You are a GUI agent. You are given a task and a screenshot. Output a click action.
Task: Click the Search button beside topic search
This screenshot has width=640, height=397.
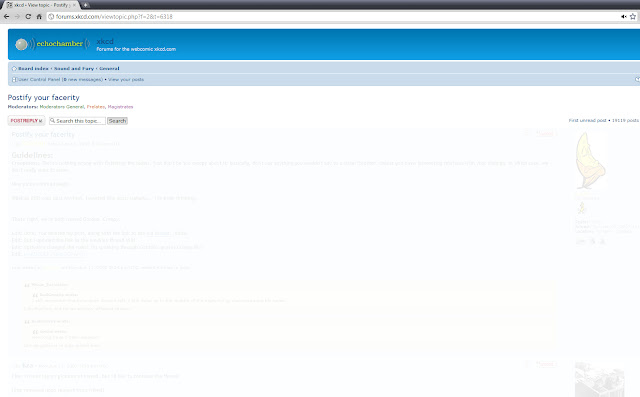tap(117, 121)
